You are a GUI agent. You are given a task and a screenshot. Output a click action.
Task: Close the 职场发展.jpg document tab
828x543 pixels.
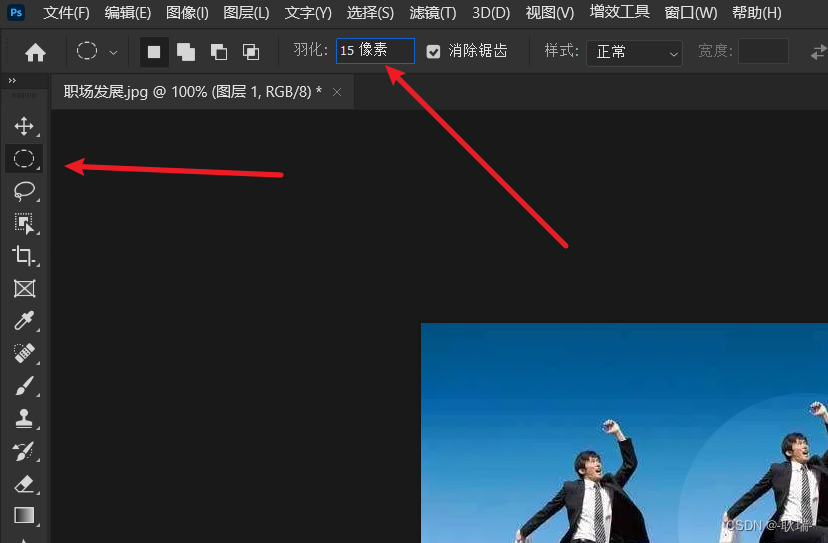337,92
